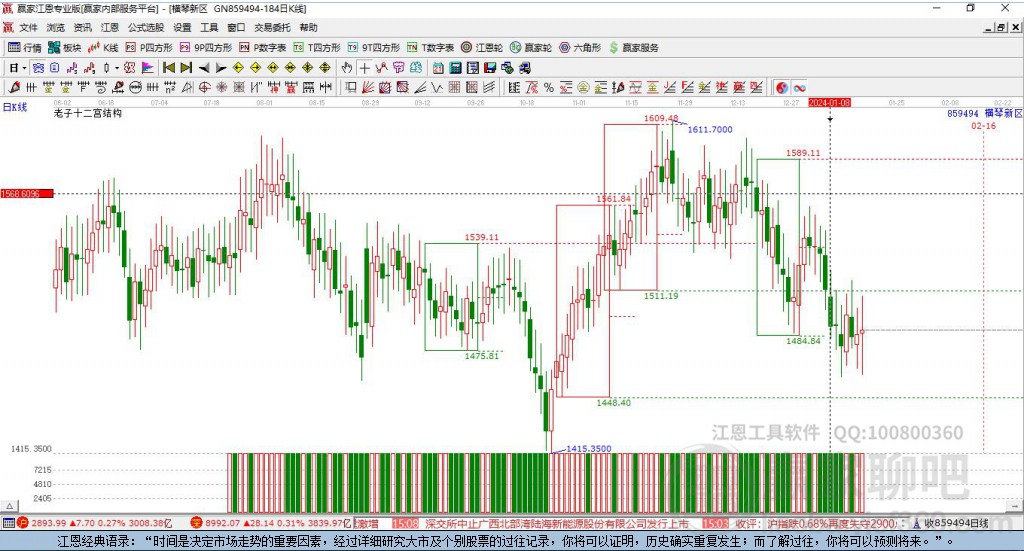Open the 板块 sector view
Viewport: 1024px width, 551px height.
64,48
